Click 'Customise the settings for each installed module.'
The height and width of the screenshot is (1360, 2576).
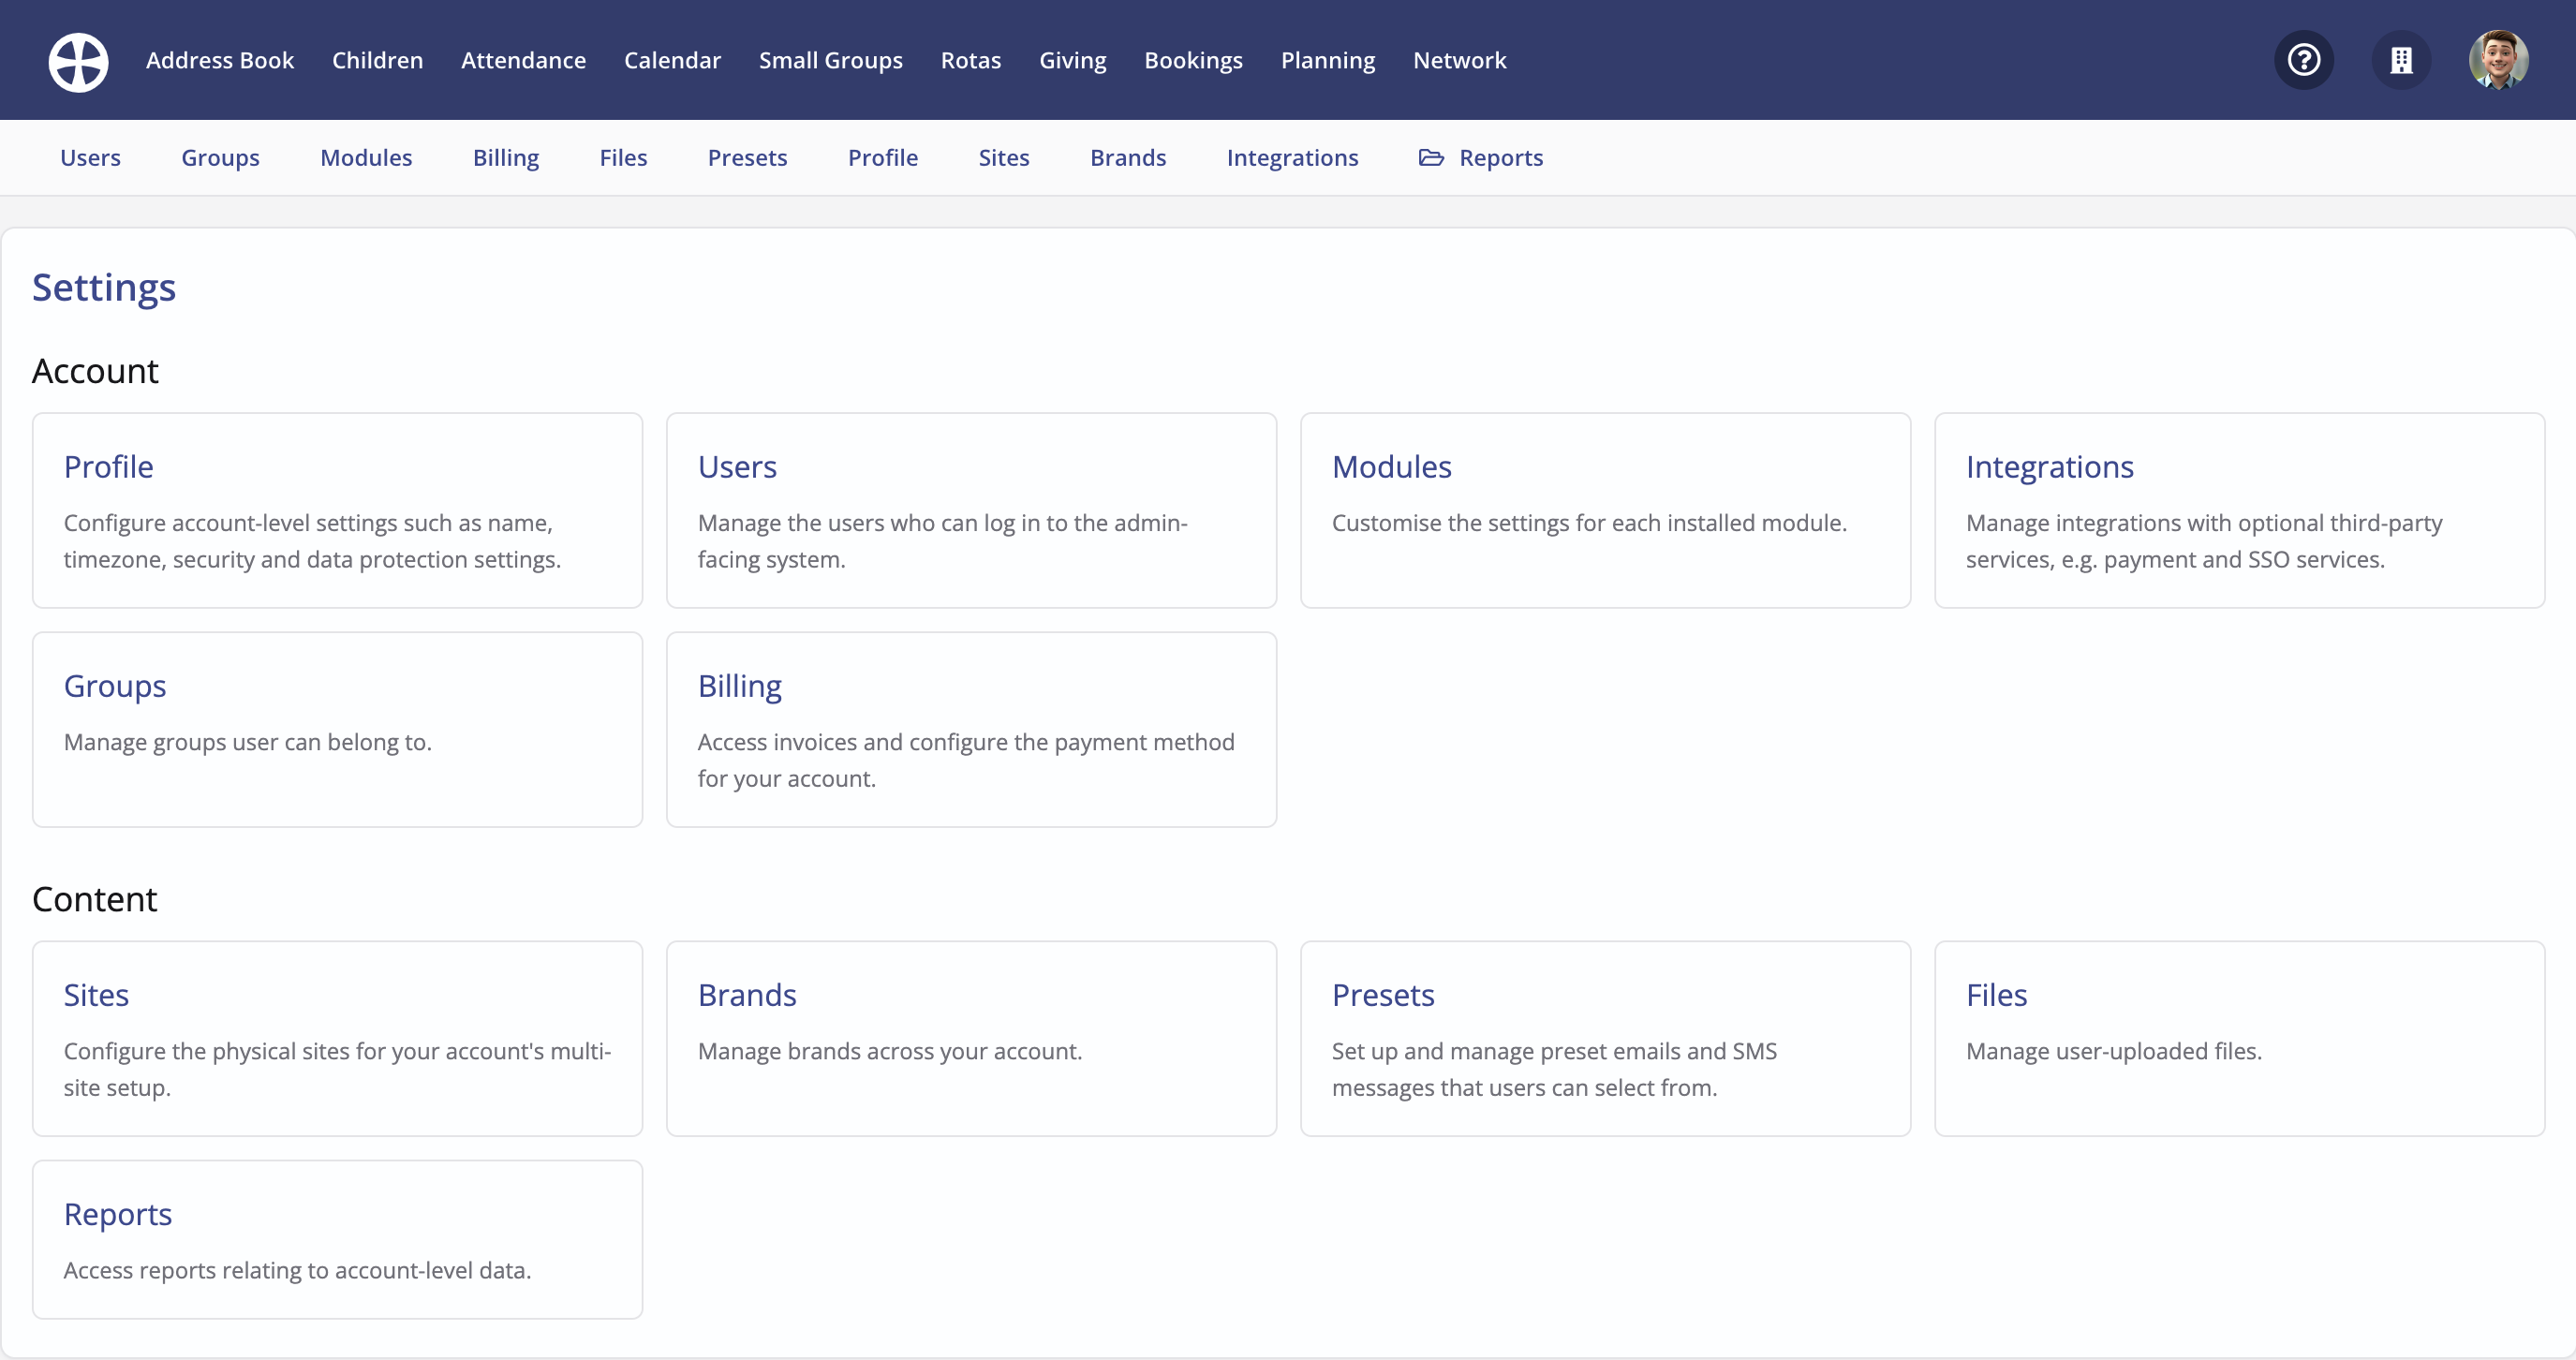(x=1589, y=523)
